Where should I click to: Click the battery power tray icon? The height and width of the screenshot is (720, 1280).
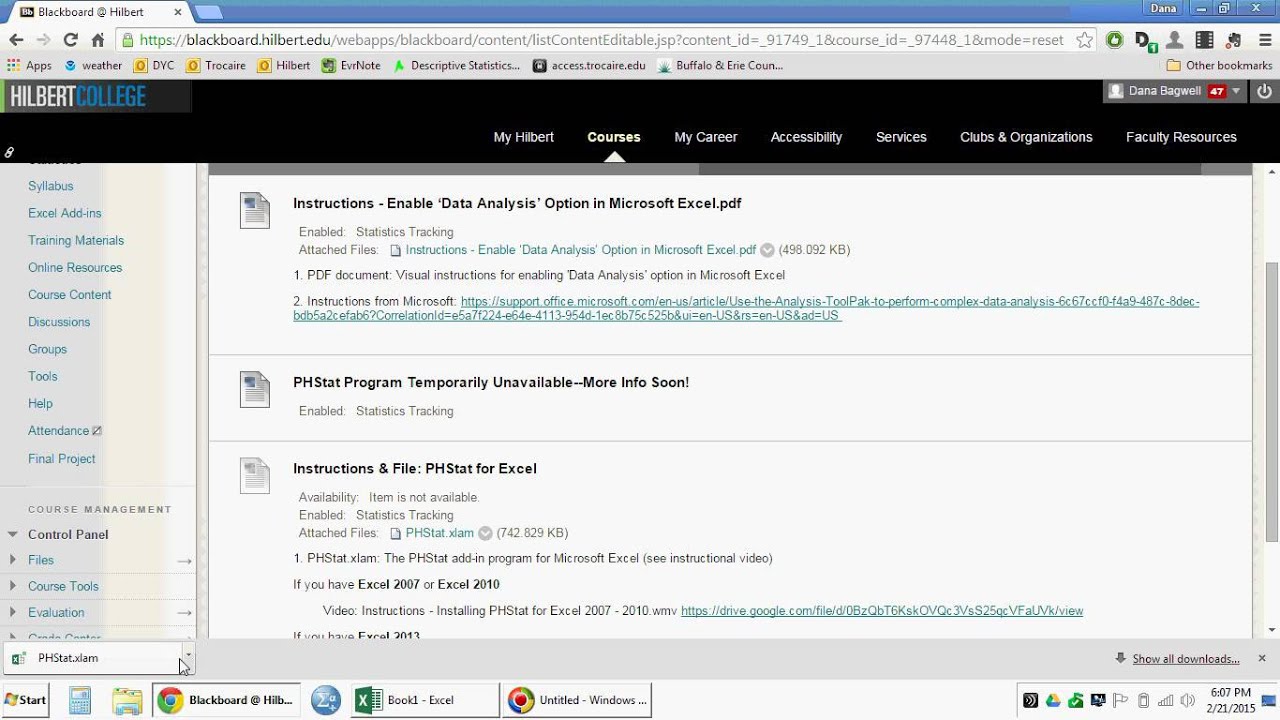click(1143, 700)
